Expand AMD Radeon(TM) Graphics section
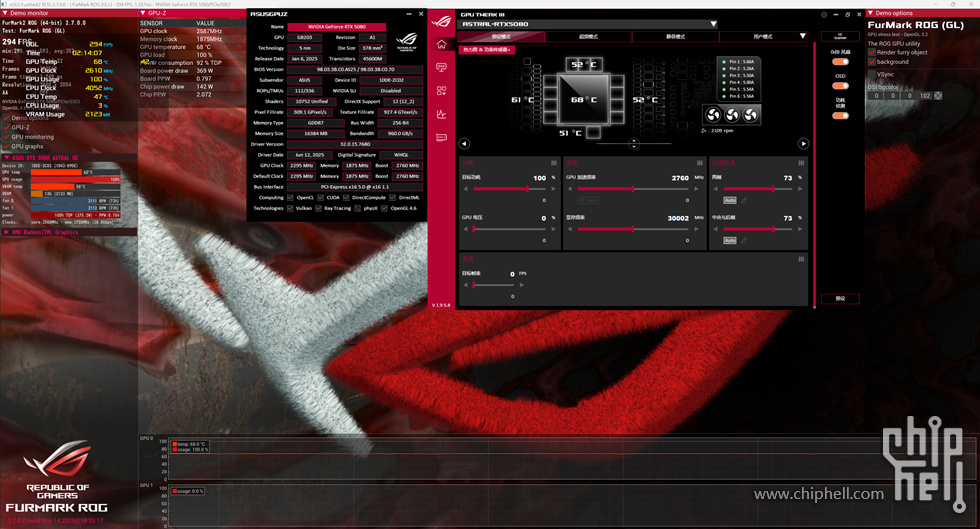Image resolution: width=980 pixels, height=529 pixels. 6,232
